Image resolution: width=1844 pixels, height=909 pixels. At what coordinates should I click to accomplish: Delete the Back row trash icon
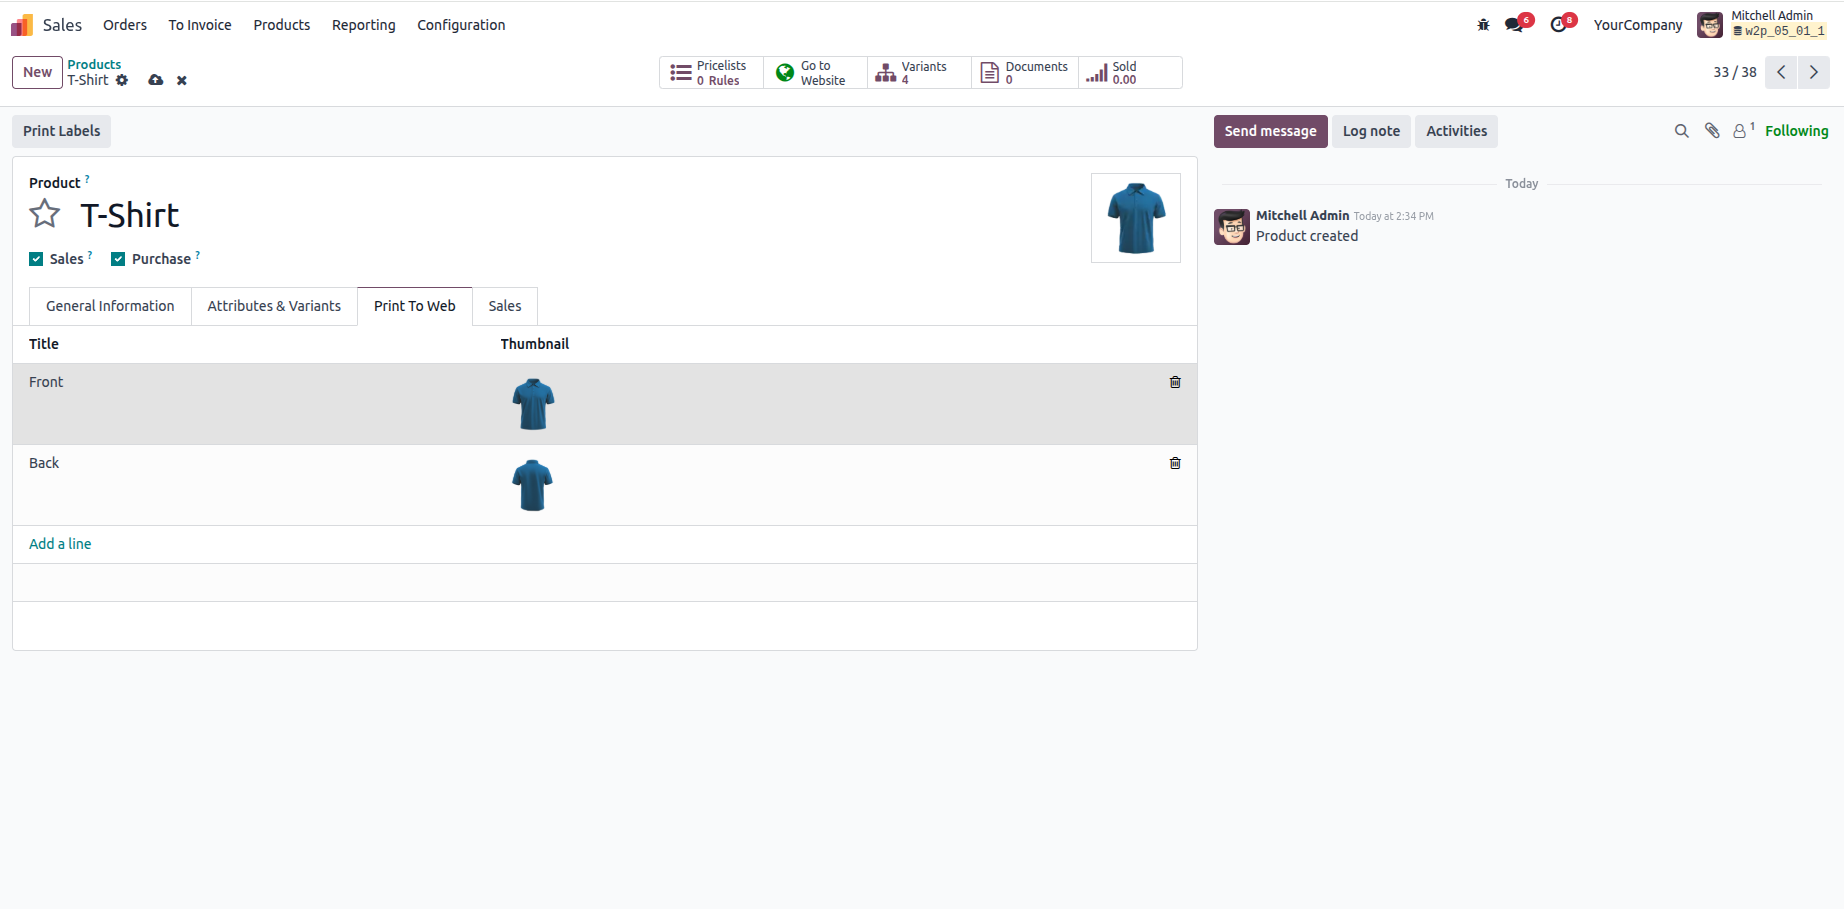[1175, 463]
